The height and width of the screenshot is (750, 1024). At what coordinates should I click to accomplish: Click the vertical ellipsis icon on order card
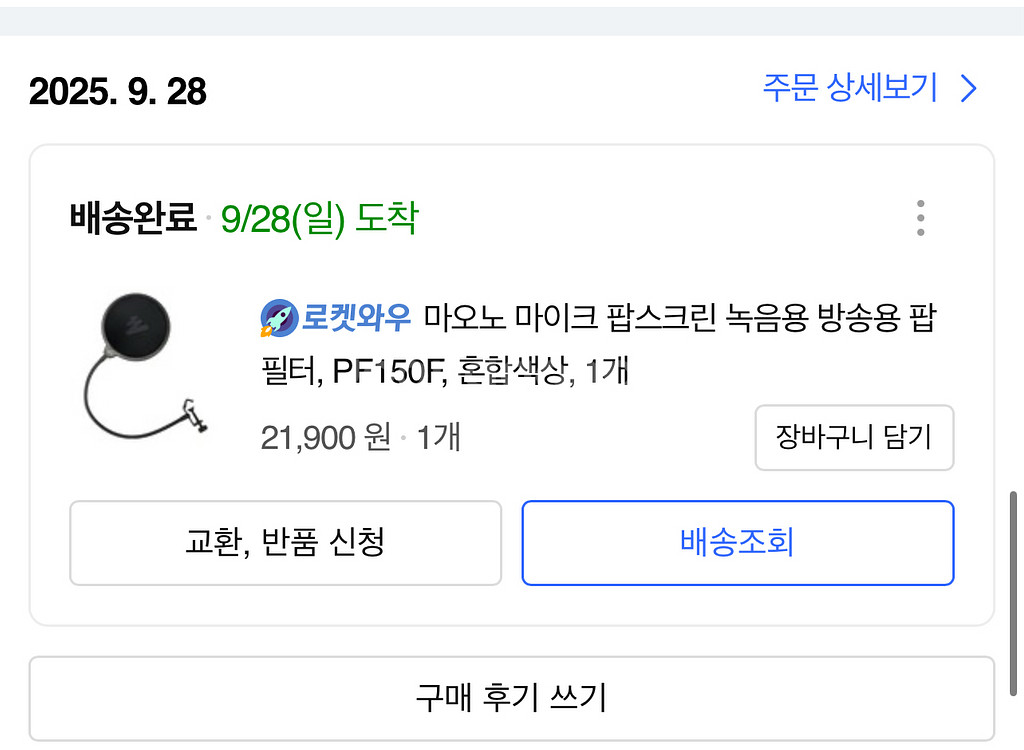tap(918, 218)
